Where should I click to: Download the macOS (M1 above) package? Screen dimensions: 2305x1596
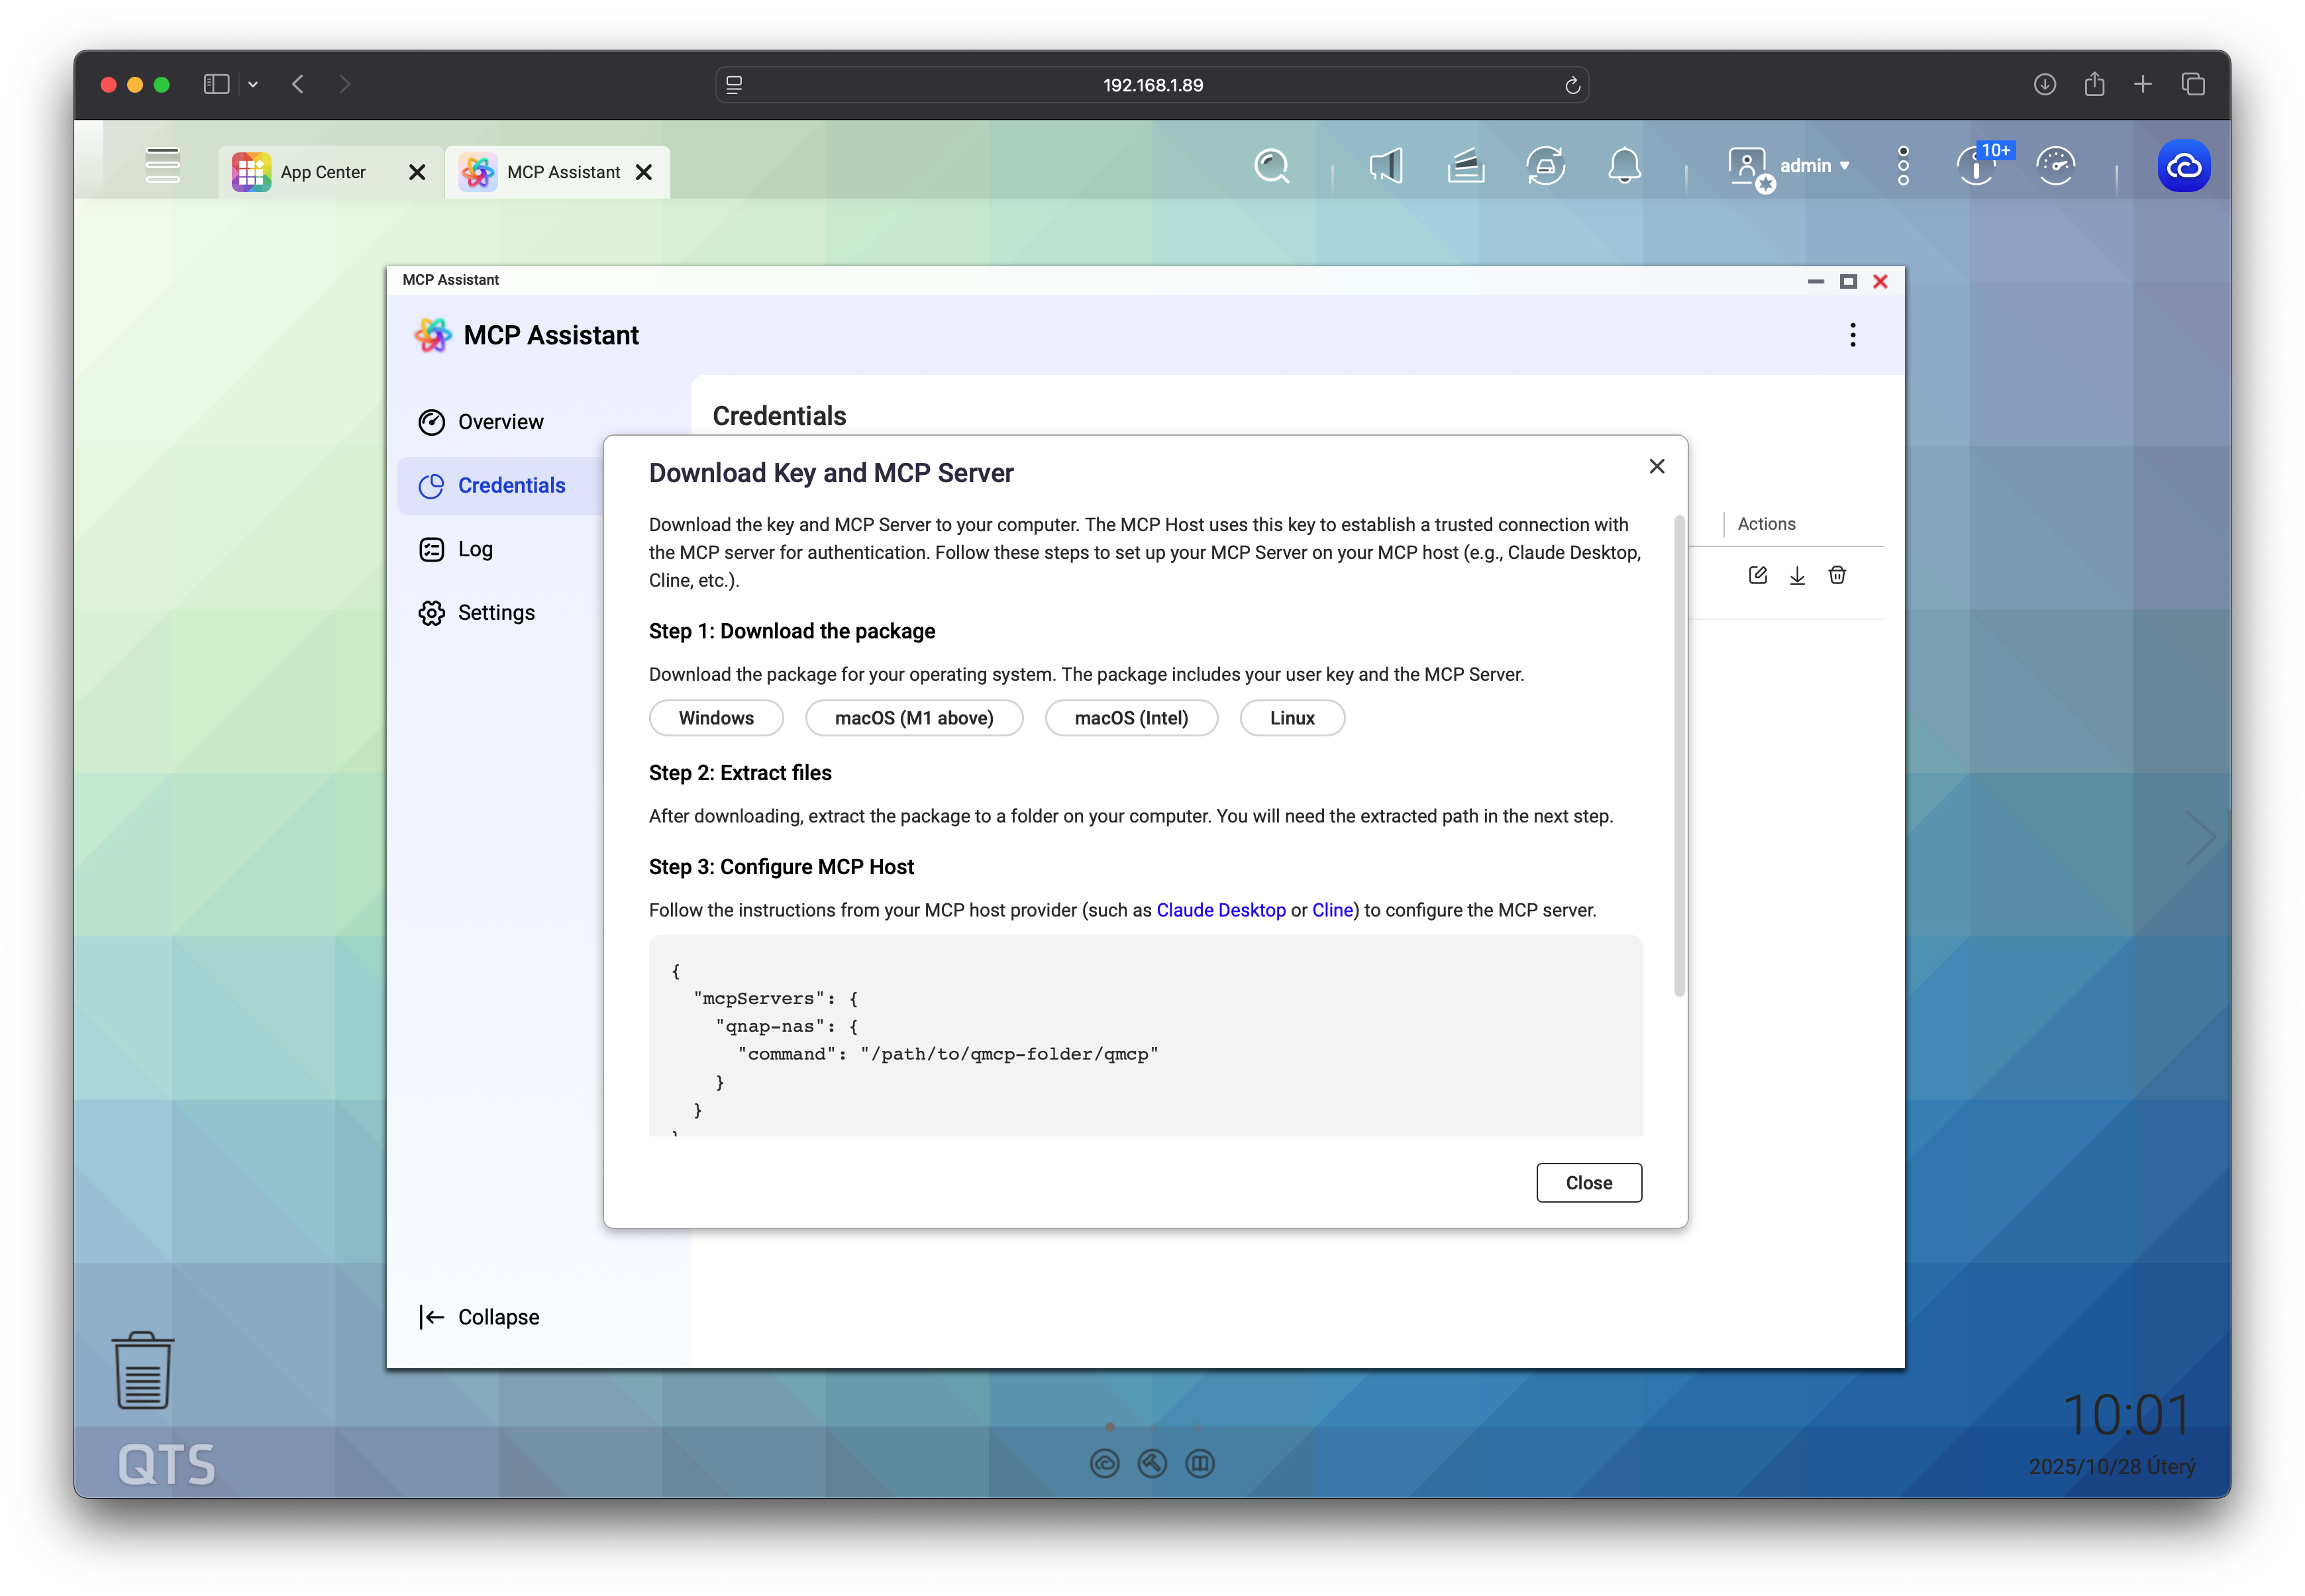pos(913,718)
